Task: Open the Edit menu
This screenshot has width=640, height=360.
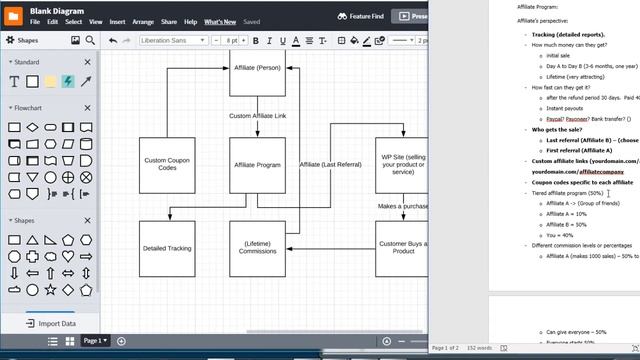Action: (x=52, y=22)
